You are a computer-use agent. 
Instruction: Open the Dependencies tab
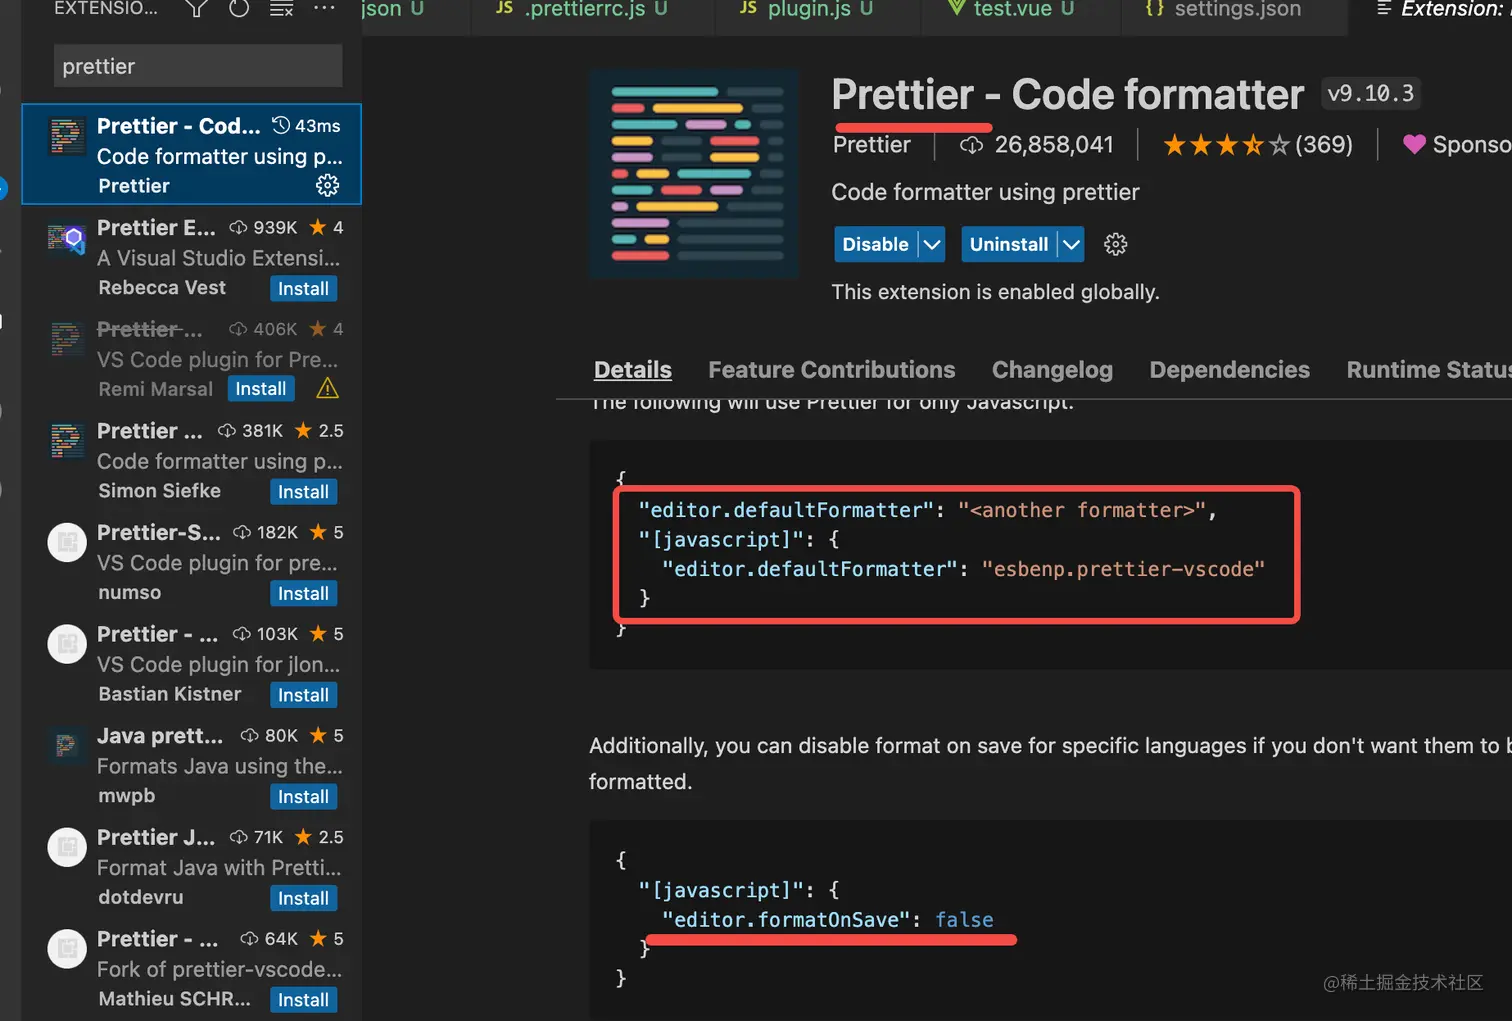[x=1229, y=370]
